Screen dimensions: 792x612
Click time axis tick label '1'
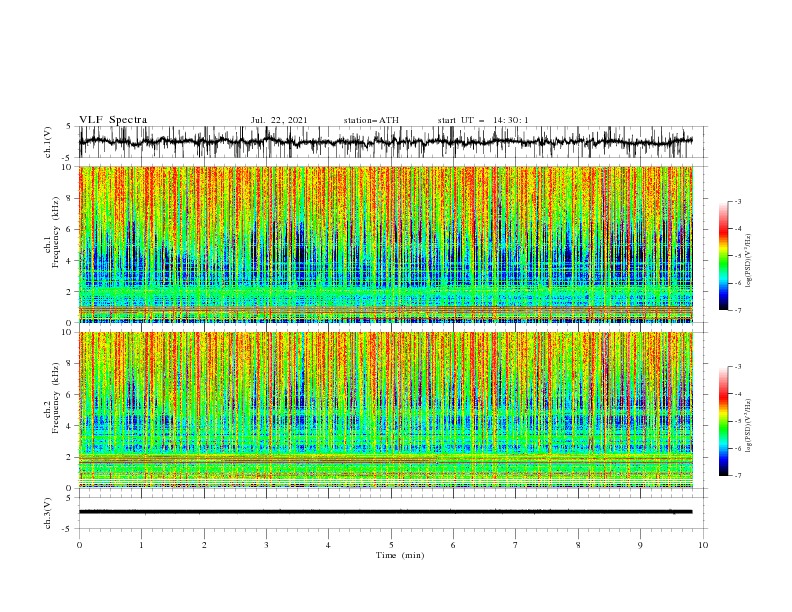(142, 545)
